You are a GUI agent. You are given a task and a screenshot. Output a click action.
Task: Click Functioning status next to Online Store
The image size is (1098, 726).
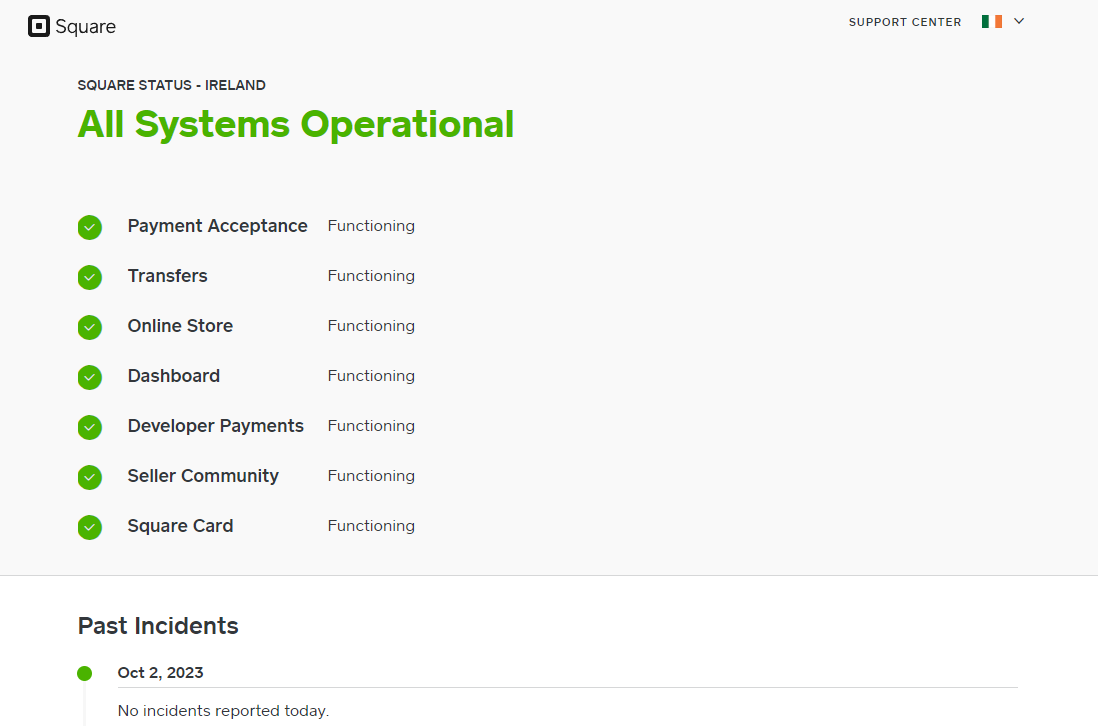371,326
